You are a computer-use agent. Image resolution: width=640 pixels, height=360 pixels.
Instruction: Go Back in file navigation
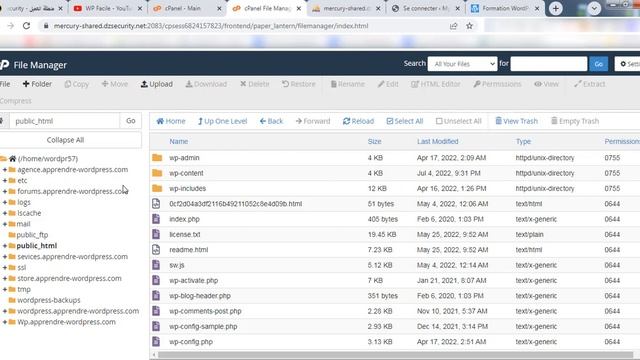pyautogui.click(x=271, y=121)
